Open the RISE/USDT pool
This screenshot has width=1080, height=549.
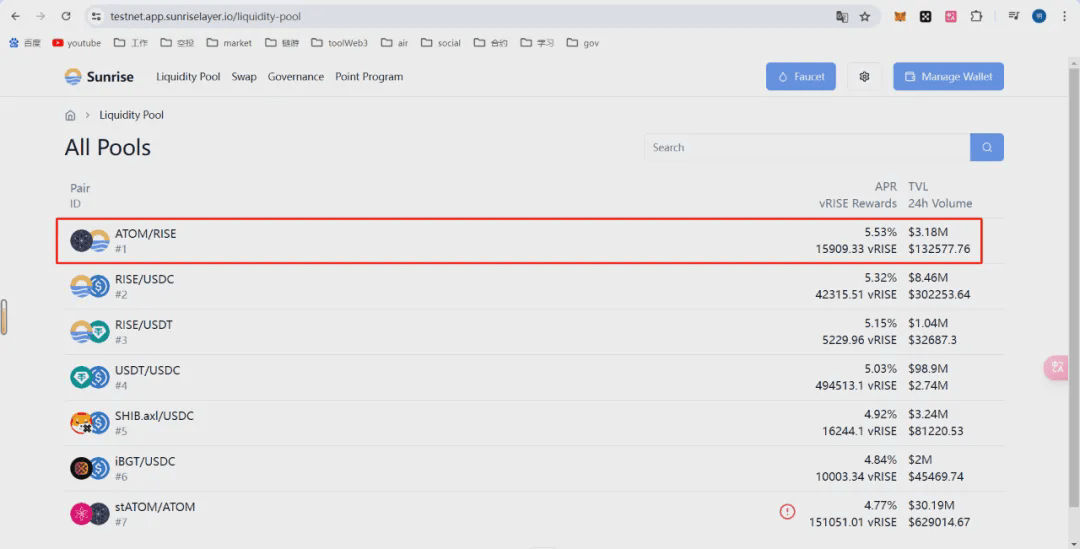pyautogui.click(x=534, y=331)
